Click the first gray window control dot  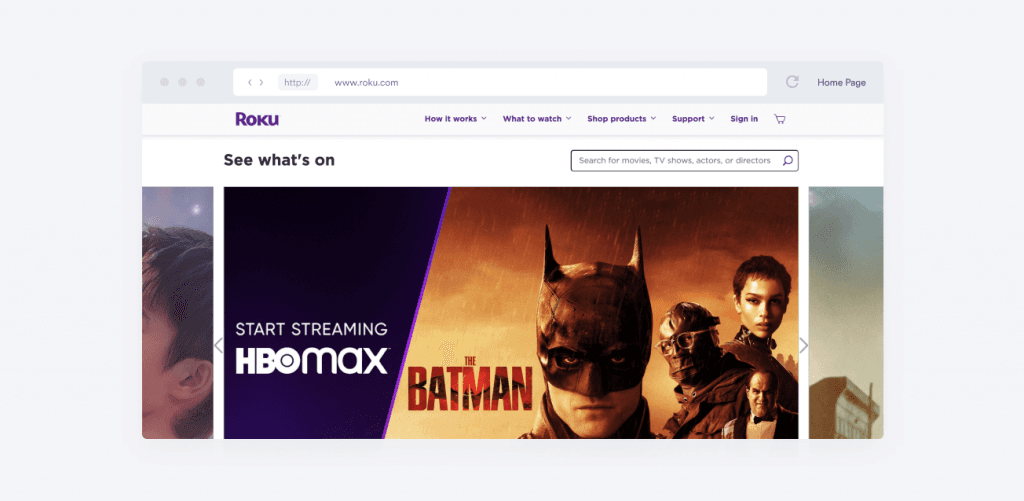pyautogui.click(x=165, y=82)
